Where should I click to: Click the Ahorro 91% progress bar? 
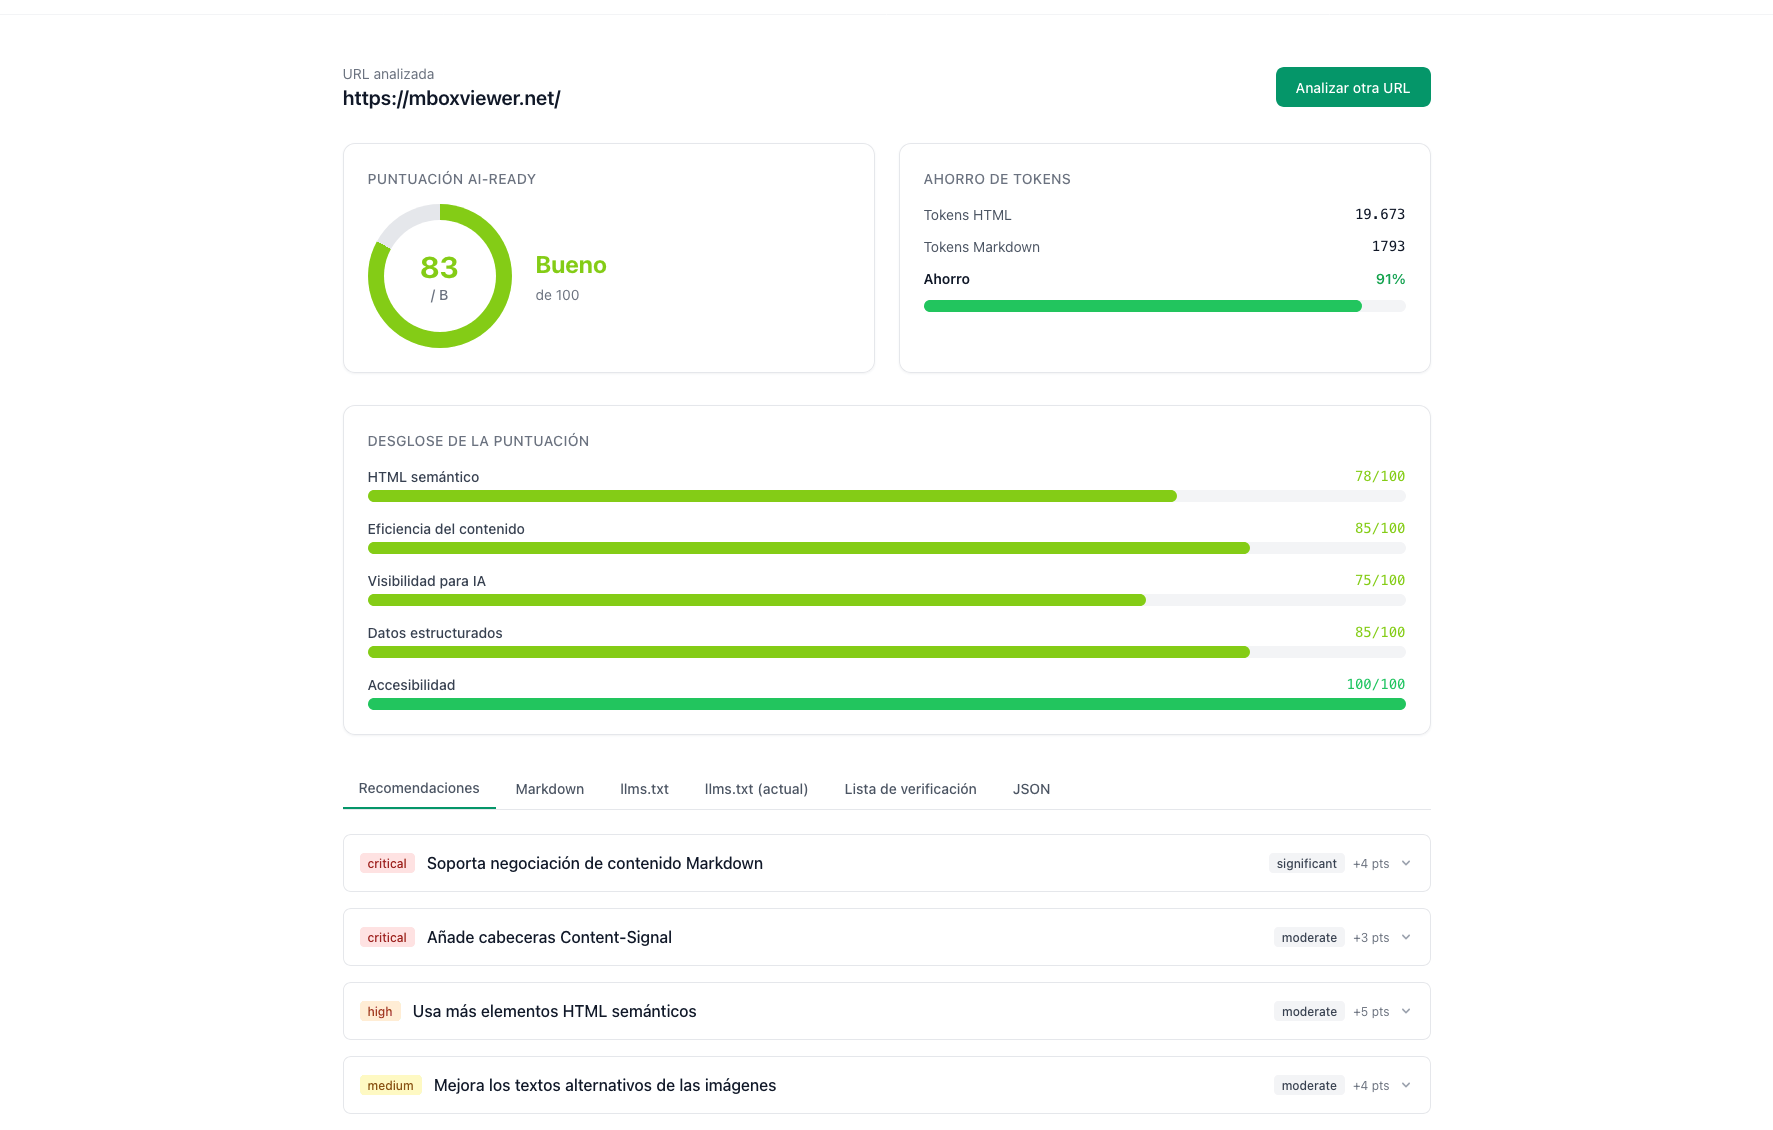pos(1163,306)
